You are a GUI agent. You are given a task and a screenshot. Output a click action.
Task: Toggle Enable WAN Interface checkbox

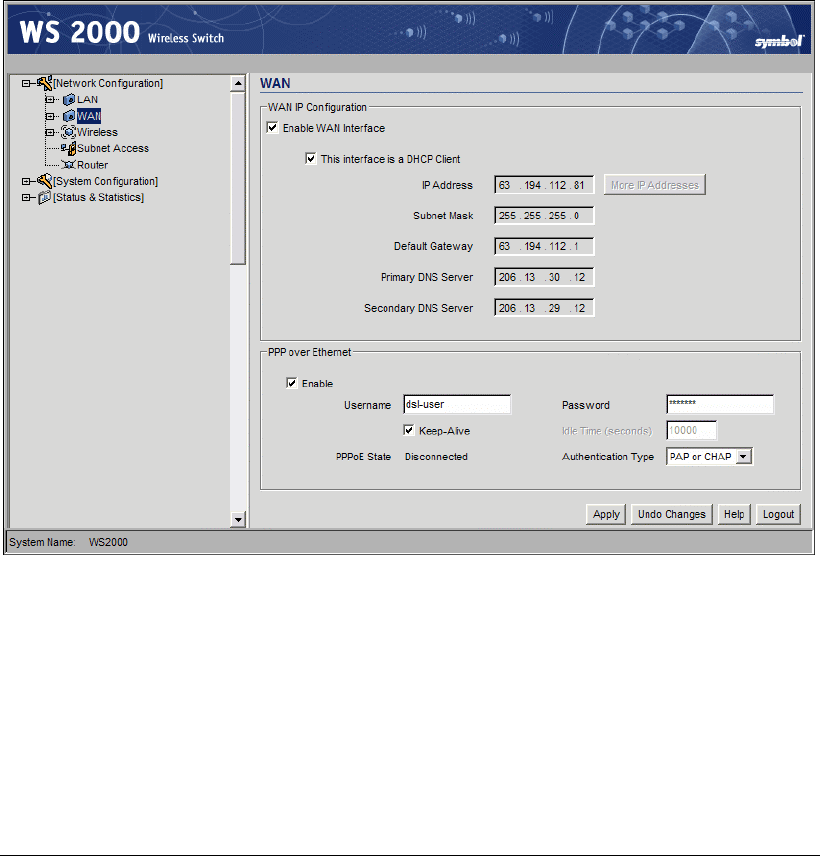point(272,128)
